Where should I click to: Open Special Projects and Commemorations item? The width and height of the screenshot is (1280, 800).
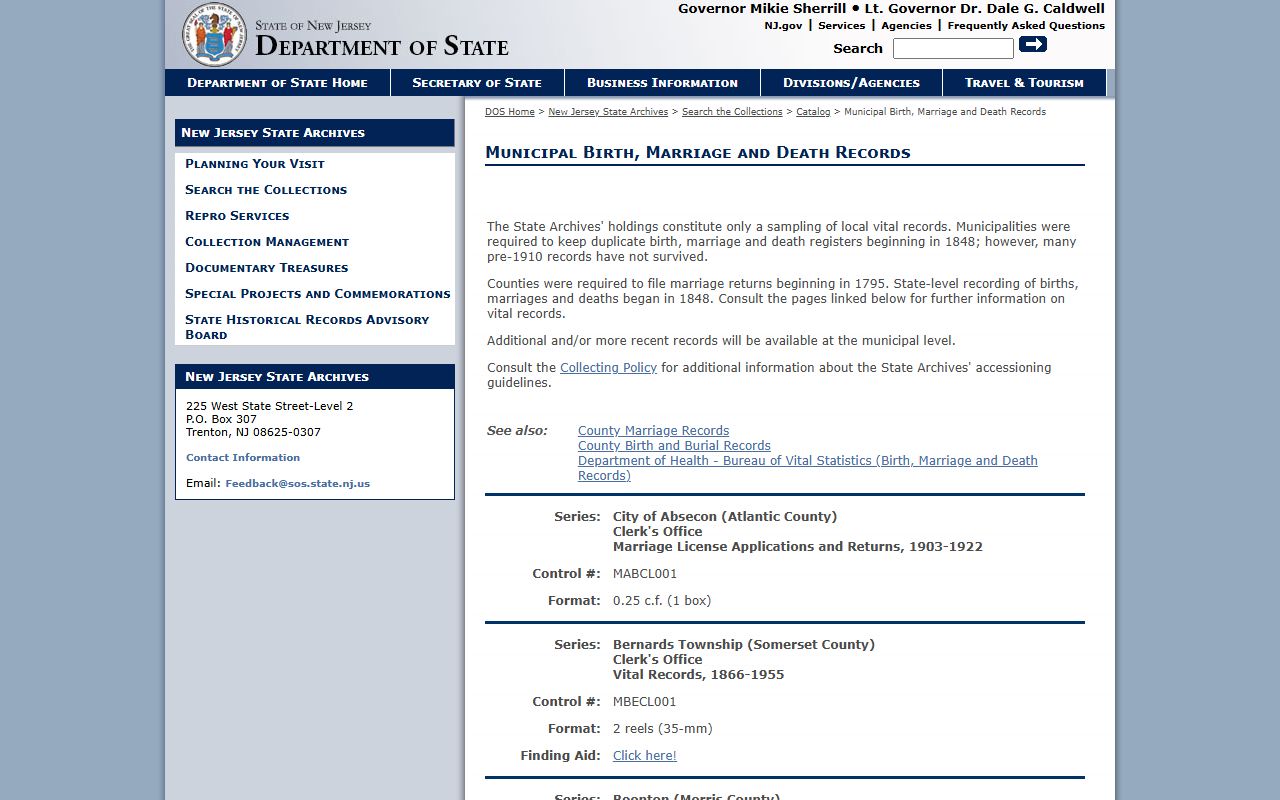pyautogui.click(x=318, y=294)
